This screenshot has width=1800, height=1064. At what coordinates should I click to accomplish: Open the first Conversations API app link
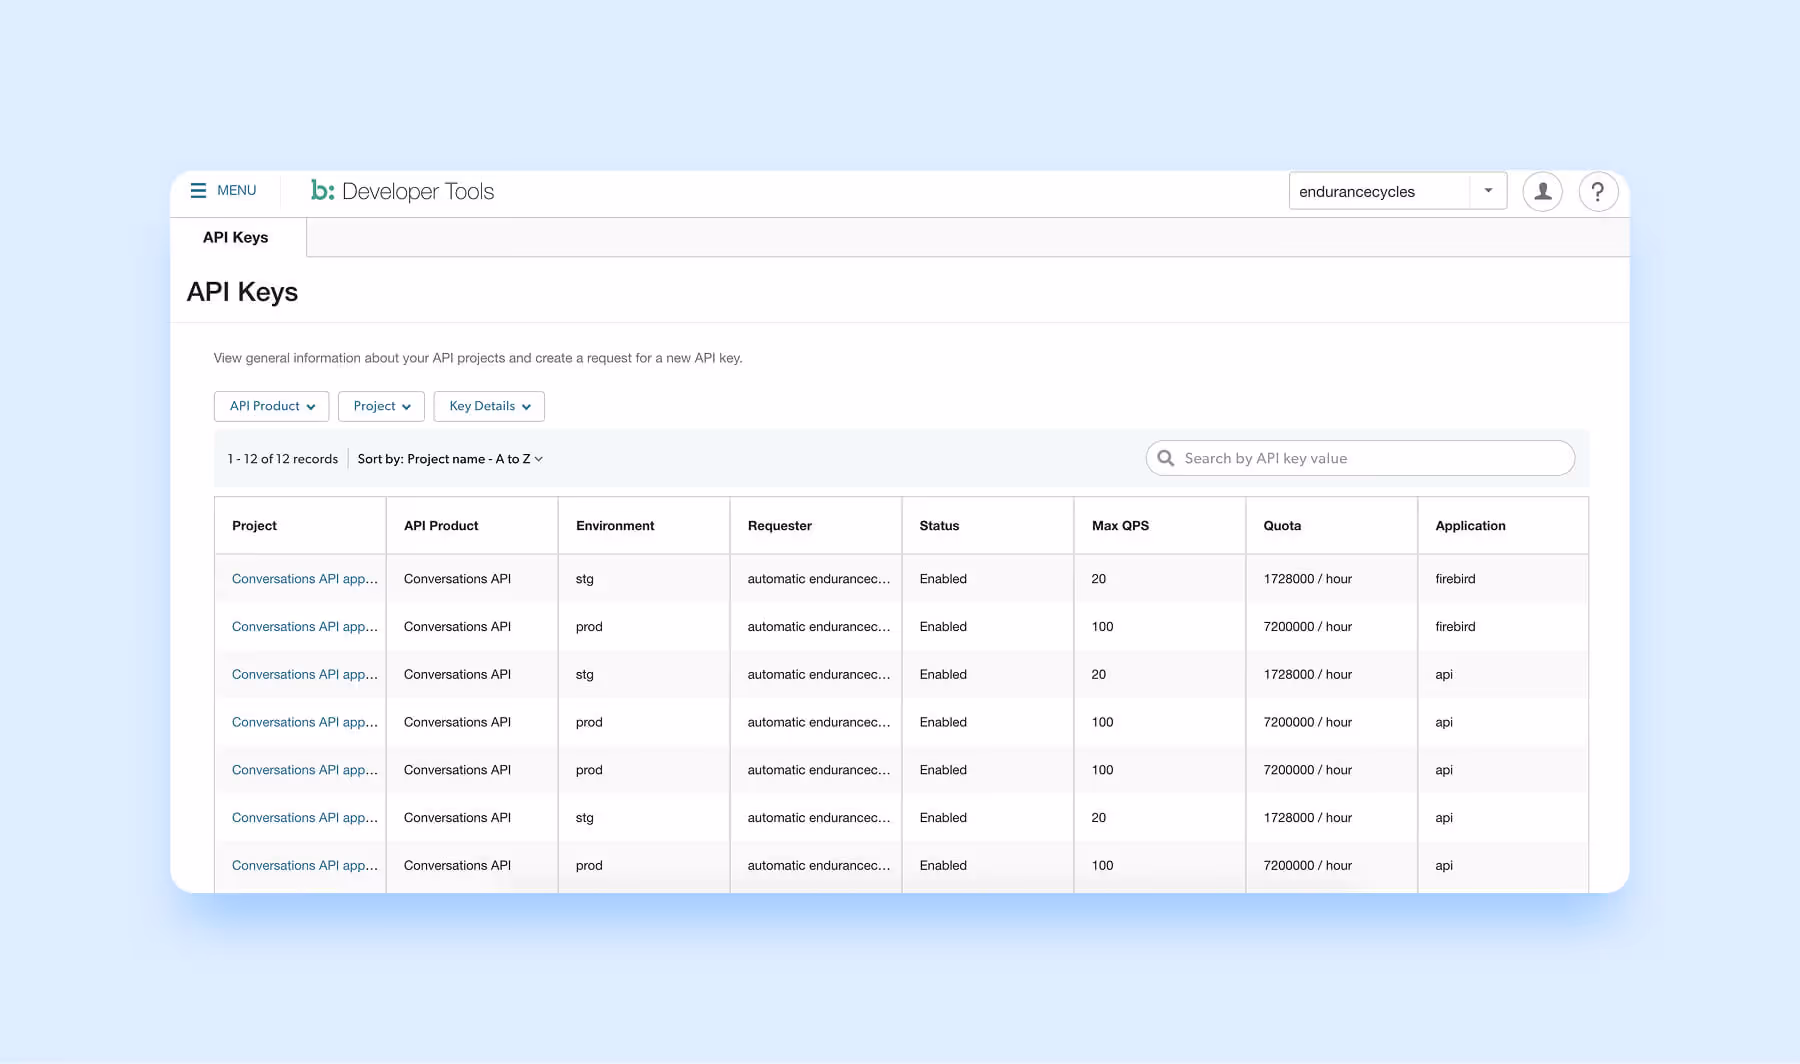(x=304, y=578)
